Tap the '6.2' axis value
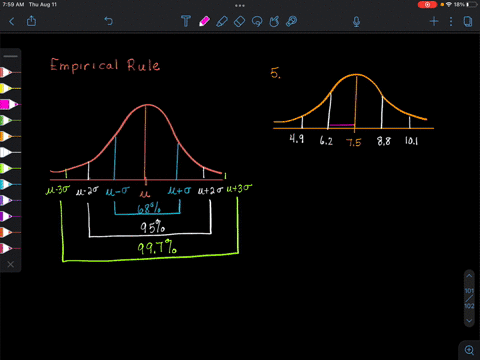Screen dimensions: 480x360 pyautogui.click(x=326, y=141)
